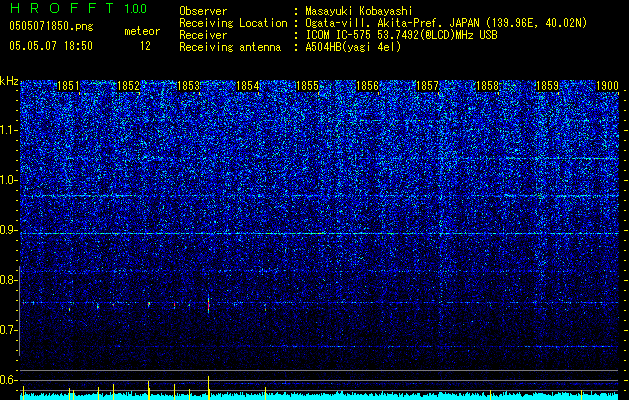Select the Ogata-vill. Akita-Pref. JAPAN location text

click(x=446, y=23)
